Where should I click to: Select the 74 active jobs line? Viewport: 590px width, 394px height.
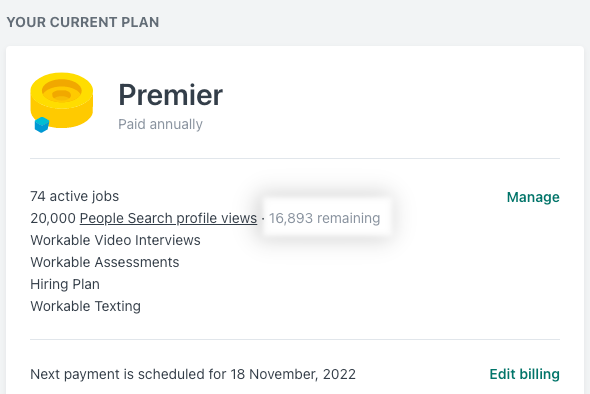(75, 196)
